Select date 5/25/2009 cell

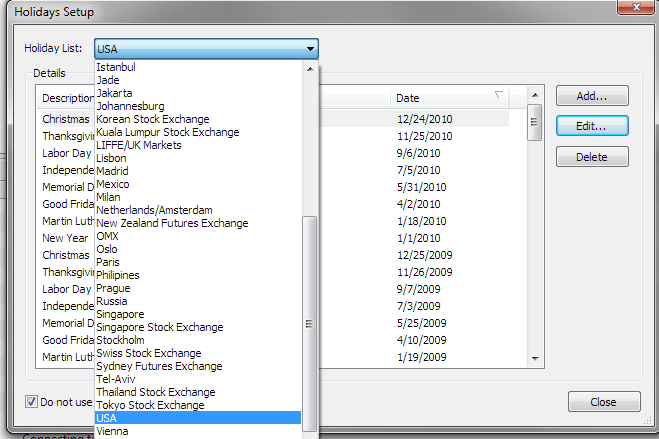click(x=422, y=323)
